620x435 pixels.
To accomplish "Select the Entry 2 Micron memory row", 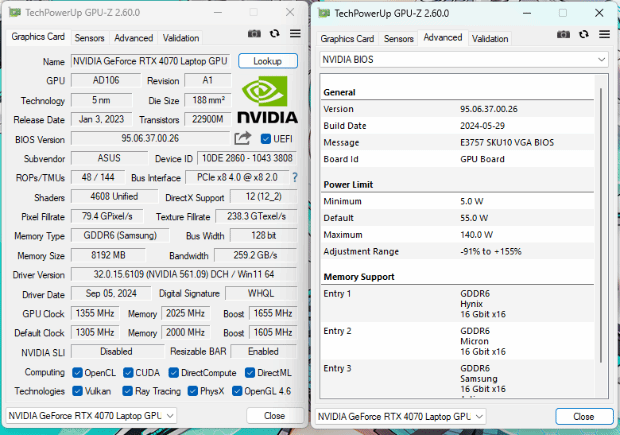I will [457, 341].
